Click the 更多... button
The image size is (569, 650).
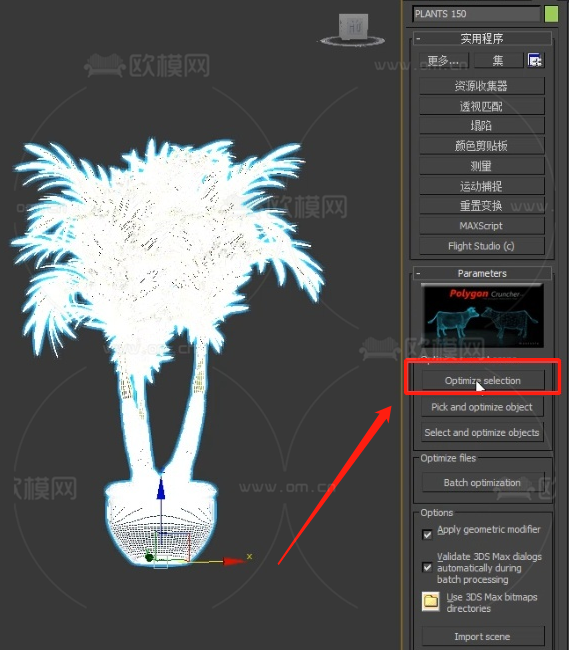point(444,61)
